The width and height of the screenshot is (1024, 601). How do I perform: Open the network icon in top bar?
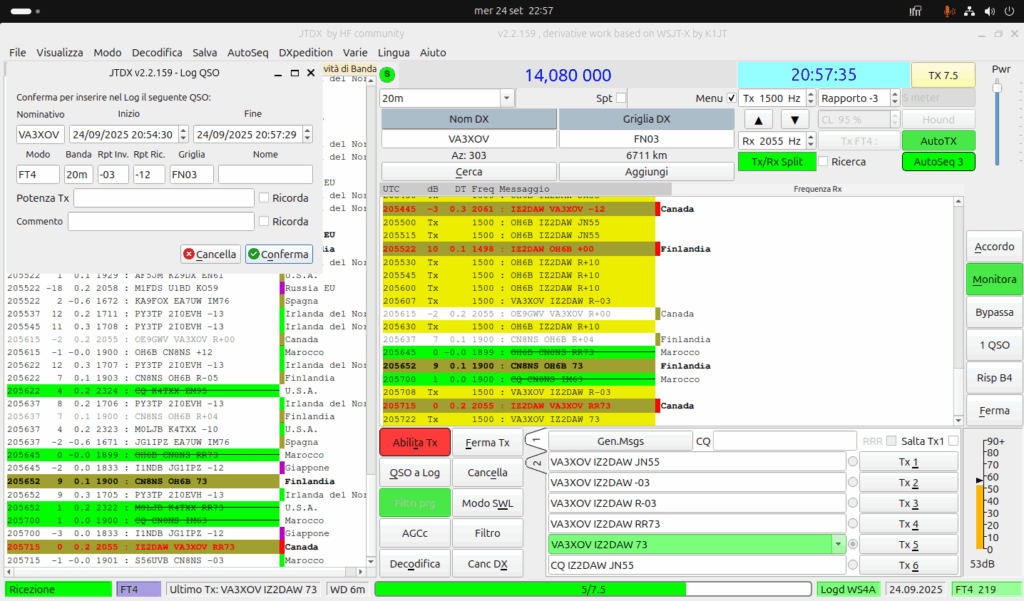coord(970,11)
